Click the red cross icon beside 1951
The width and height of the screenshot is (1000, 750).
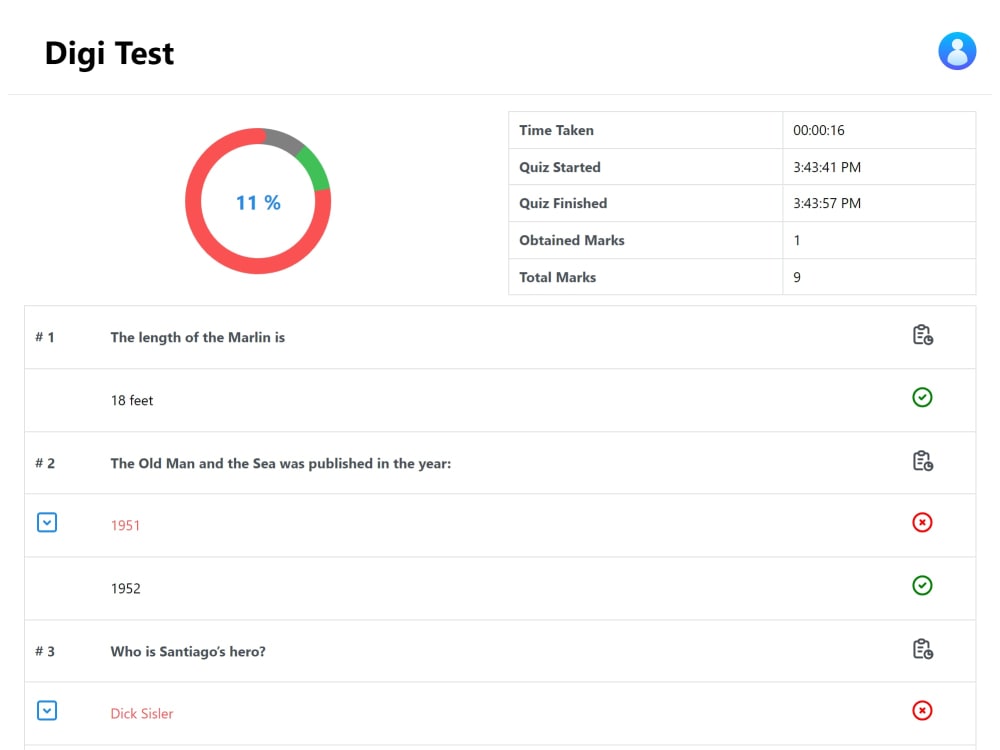click(922, 522)
